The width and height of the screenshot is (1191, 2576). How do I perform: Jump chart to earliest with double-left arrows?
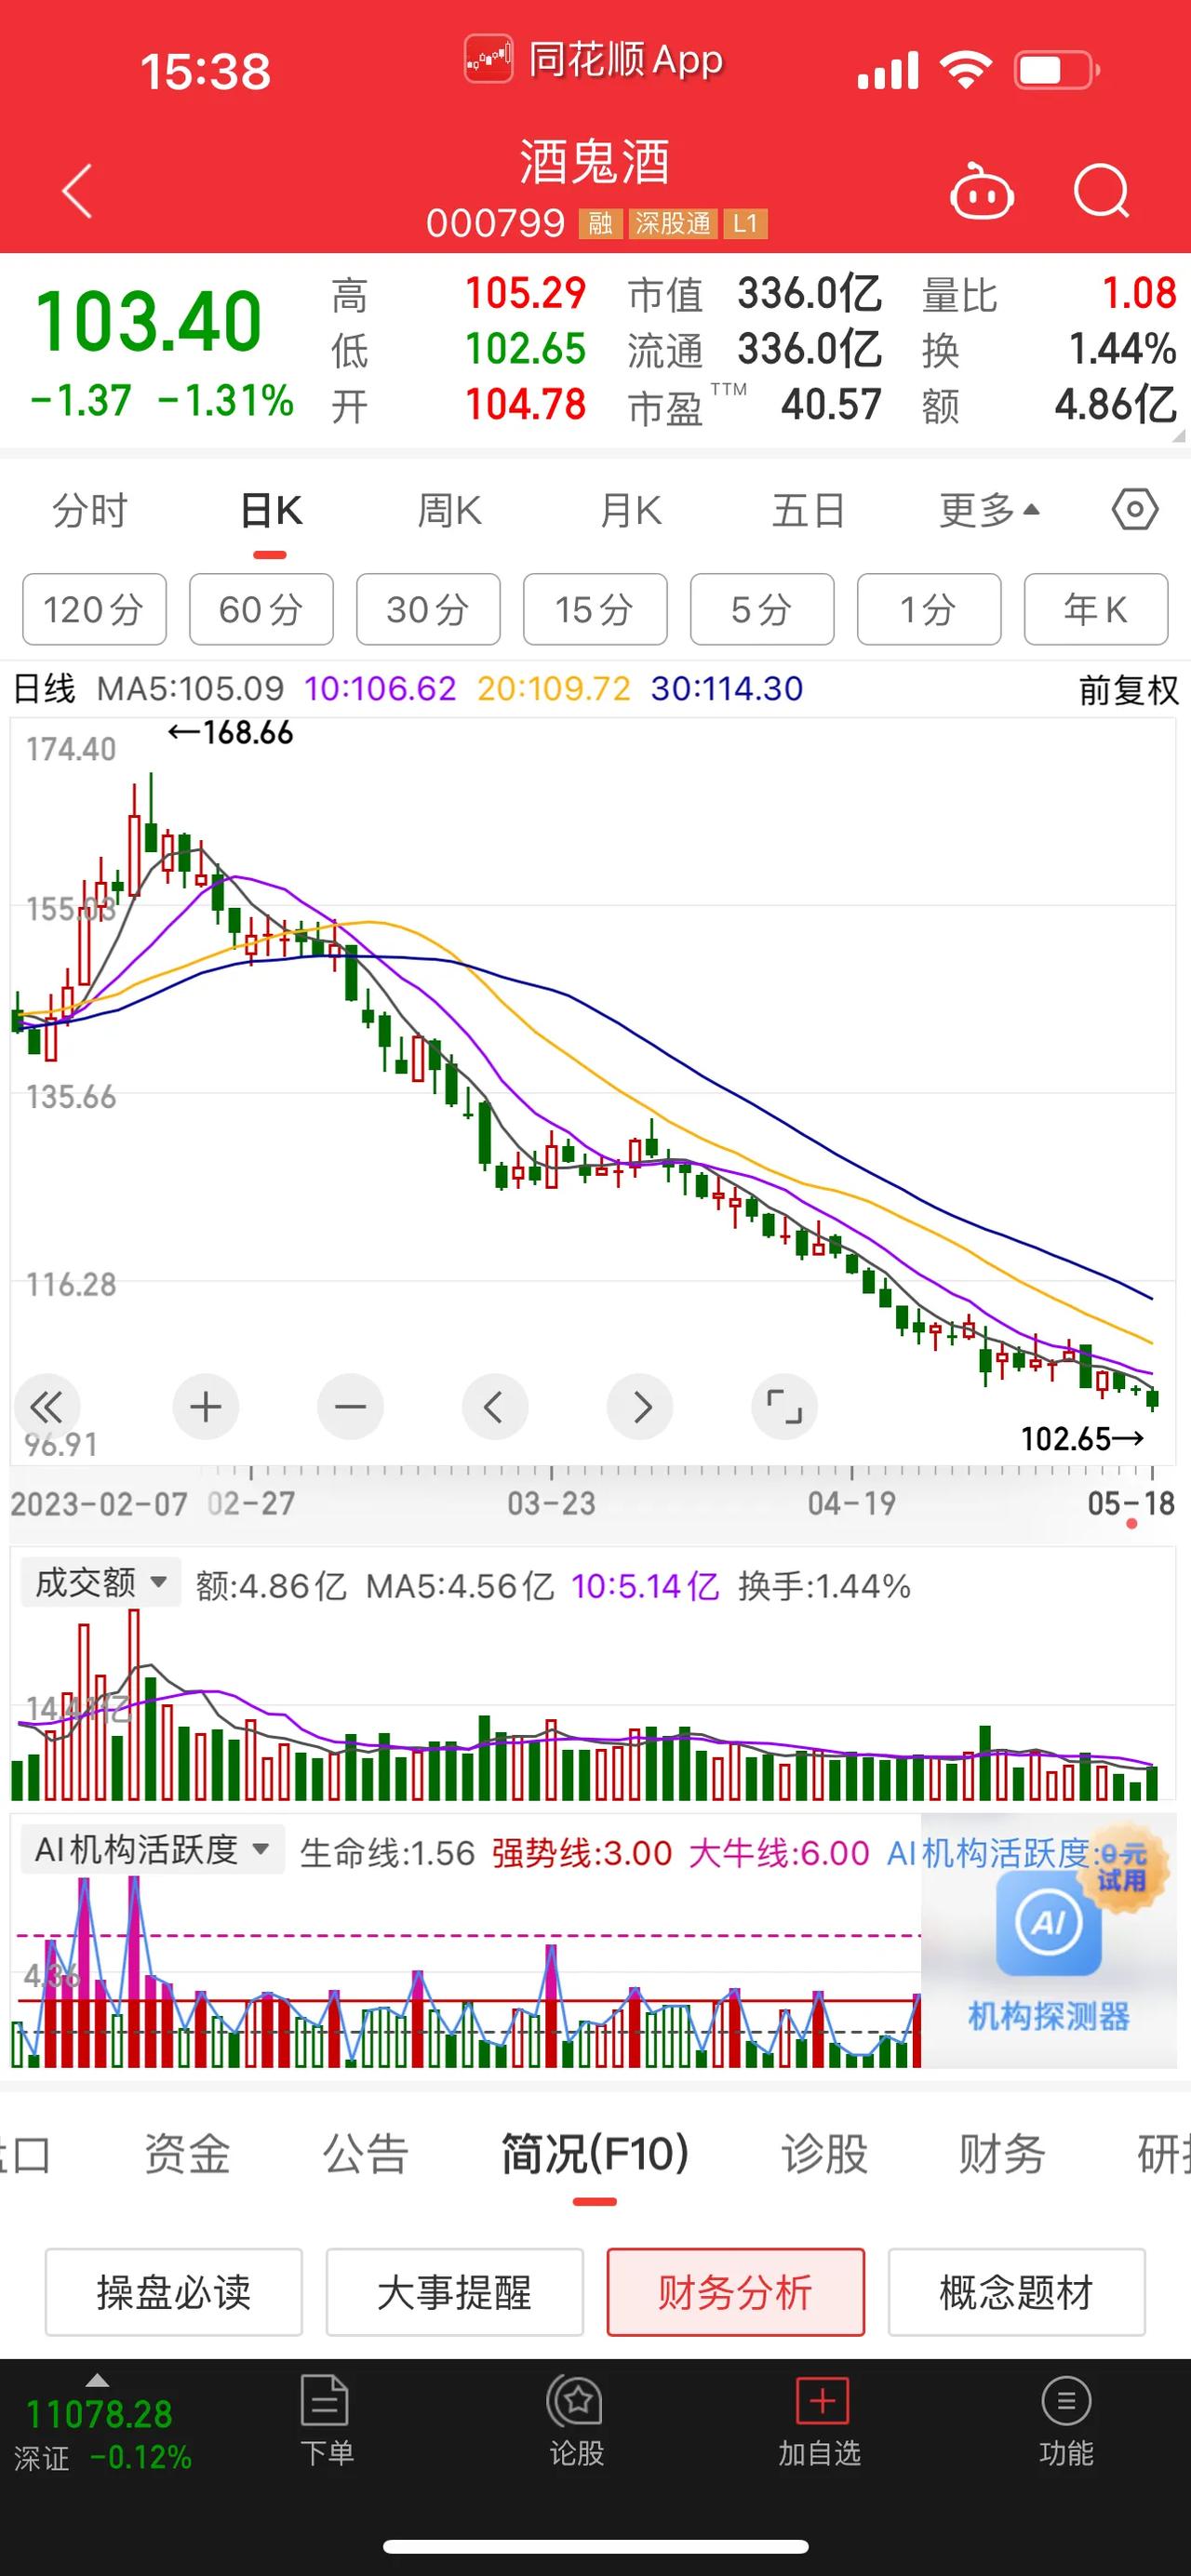(x=46, y=1407)
